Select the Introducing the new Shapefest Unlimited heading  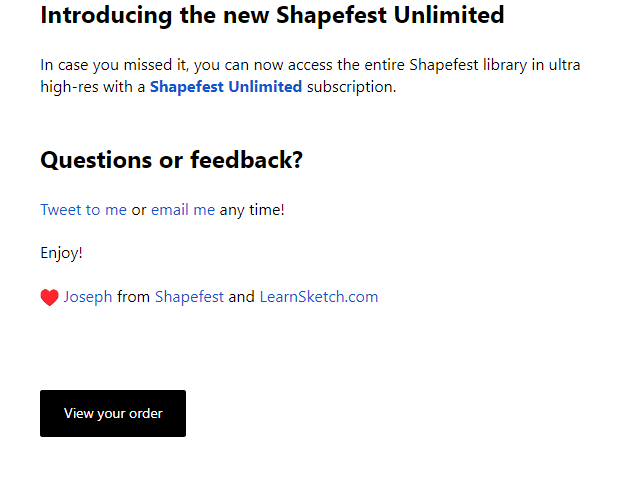[x=272, y=15]
